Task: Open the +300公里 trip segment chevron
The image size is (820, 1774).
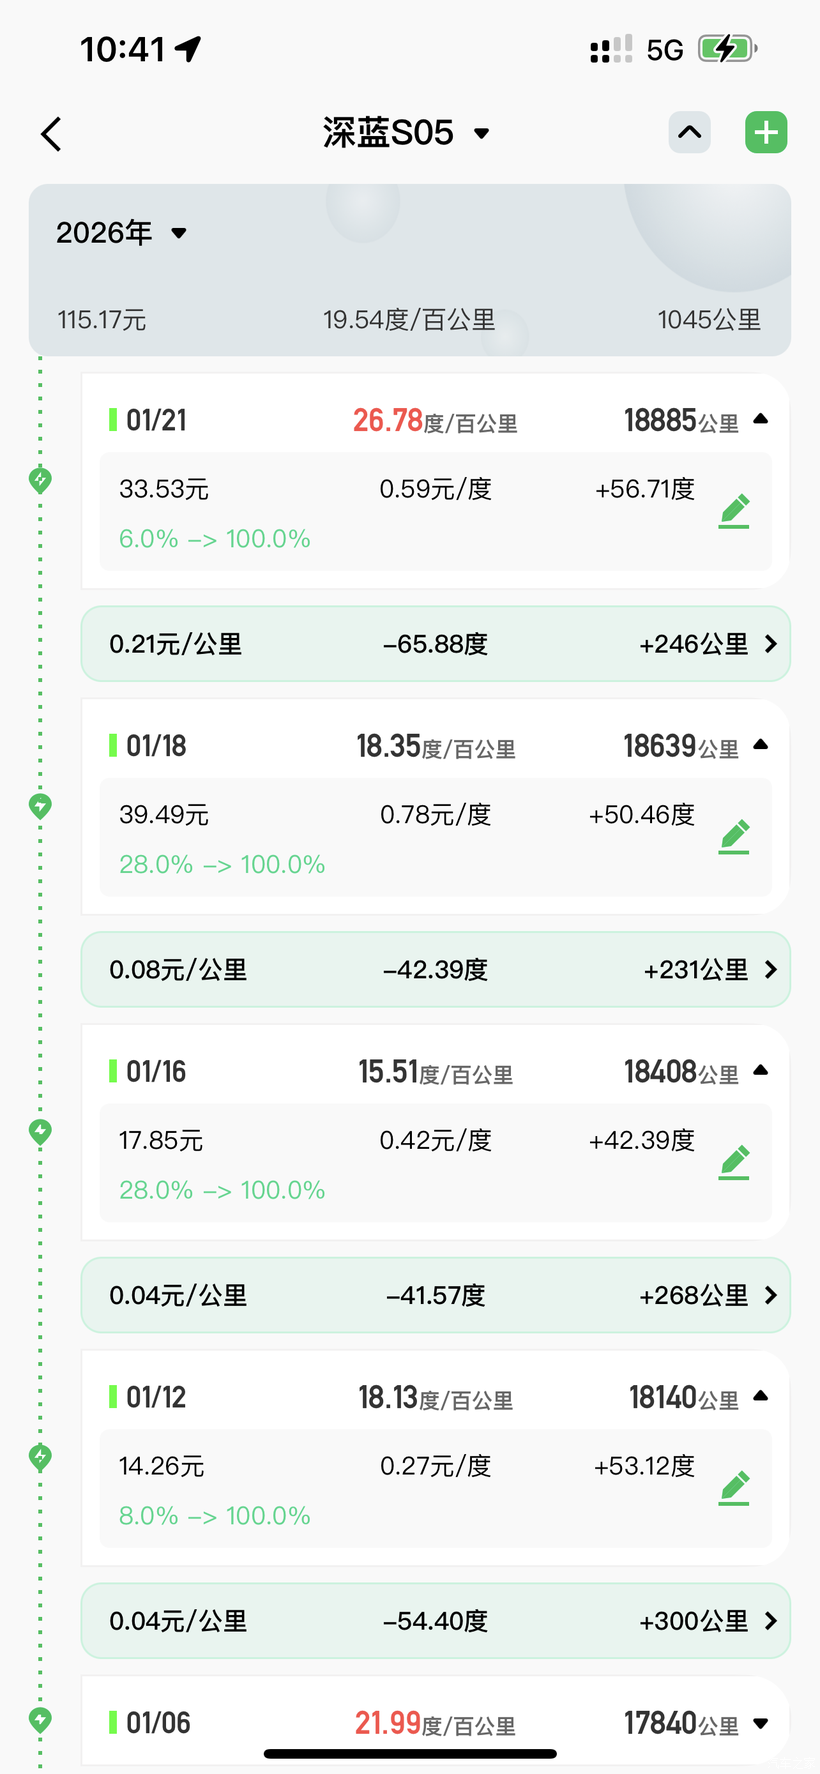Action: pos(770,1621)
